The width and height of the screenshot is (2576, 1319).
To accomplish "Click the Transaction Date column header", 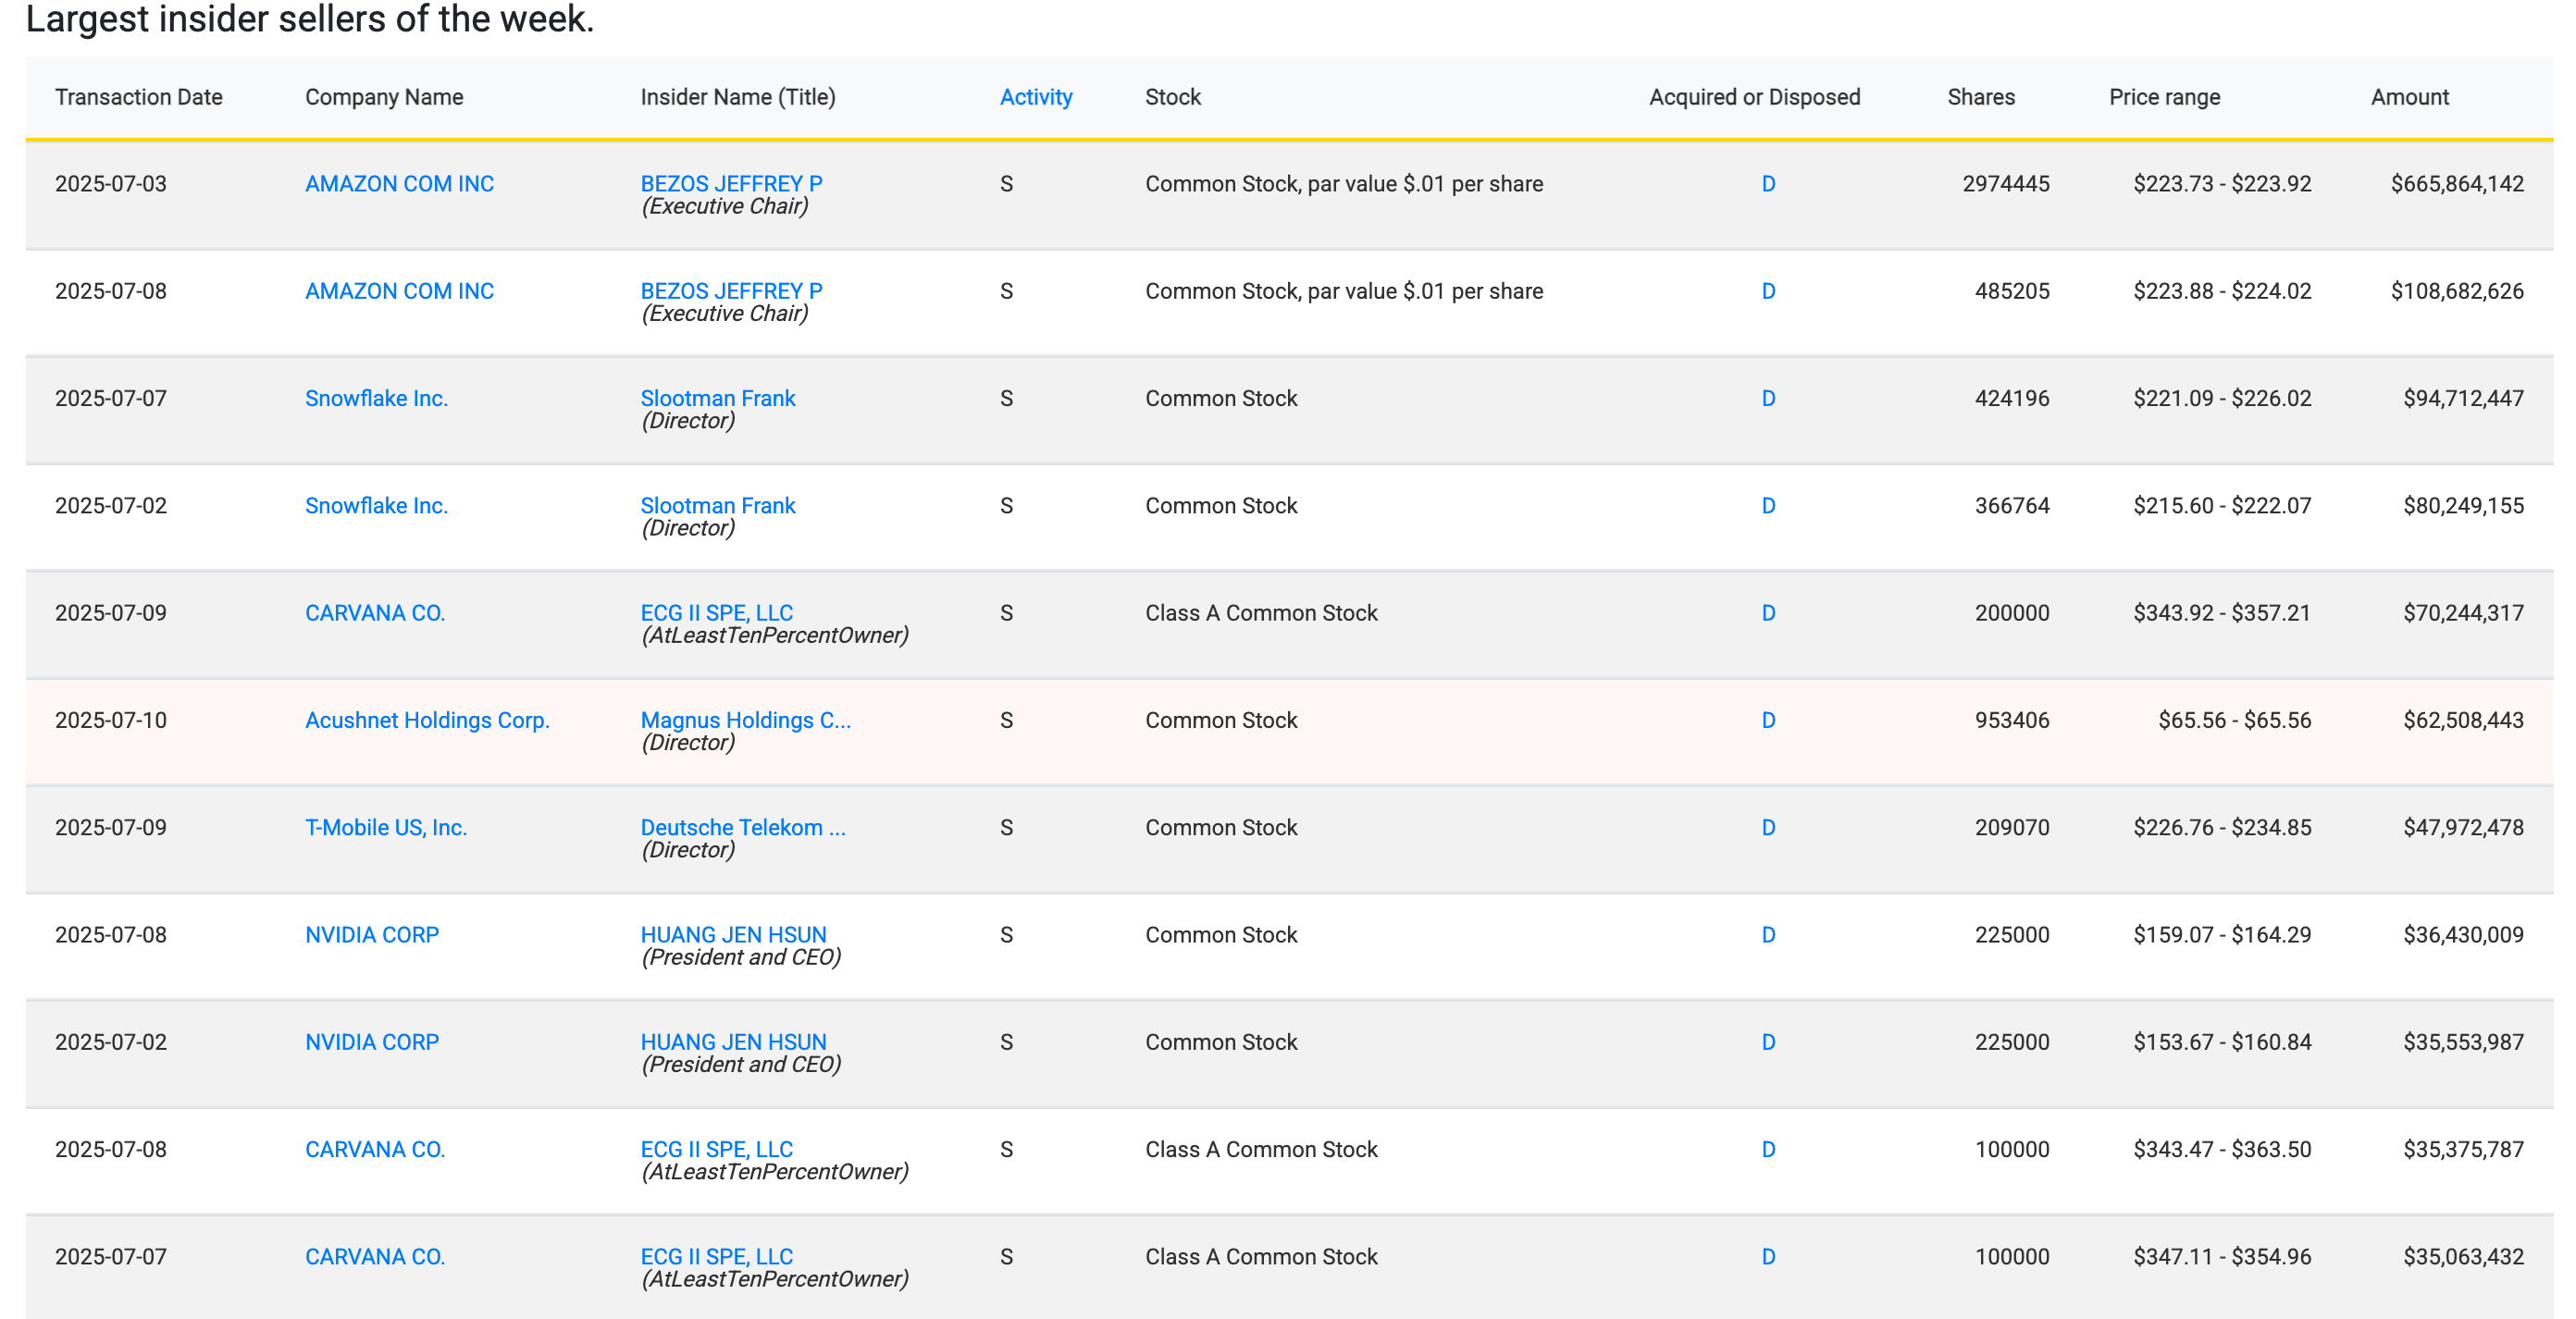I will 139,97.
